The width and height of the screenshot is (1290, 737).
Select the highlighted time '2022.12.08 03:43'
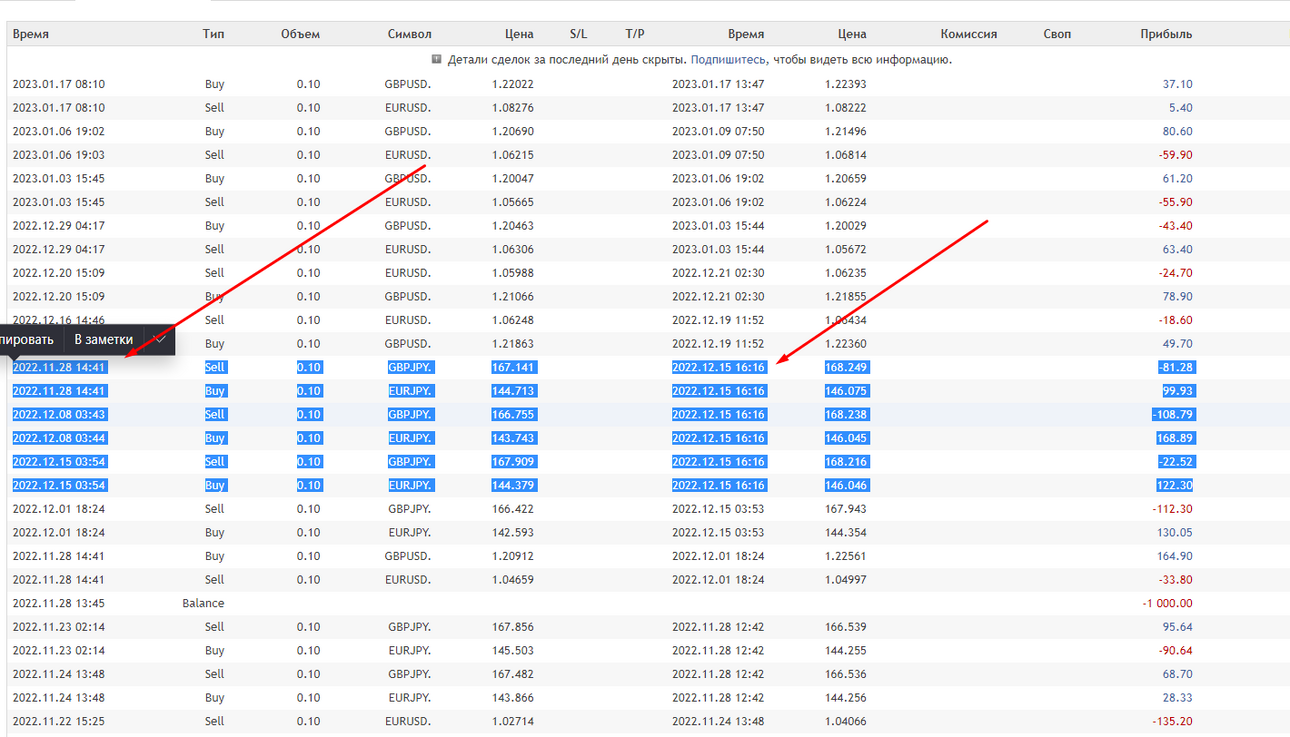58,414
